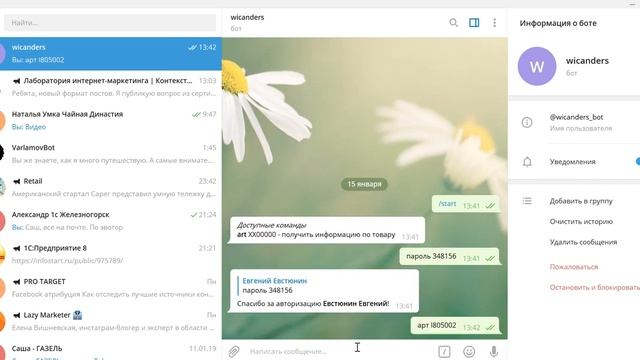Open the Retail channel
The width and height of the screenshot is (640, 360).
click(x=111, y=187)
